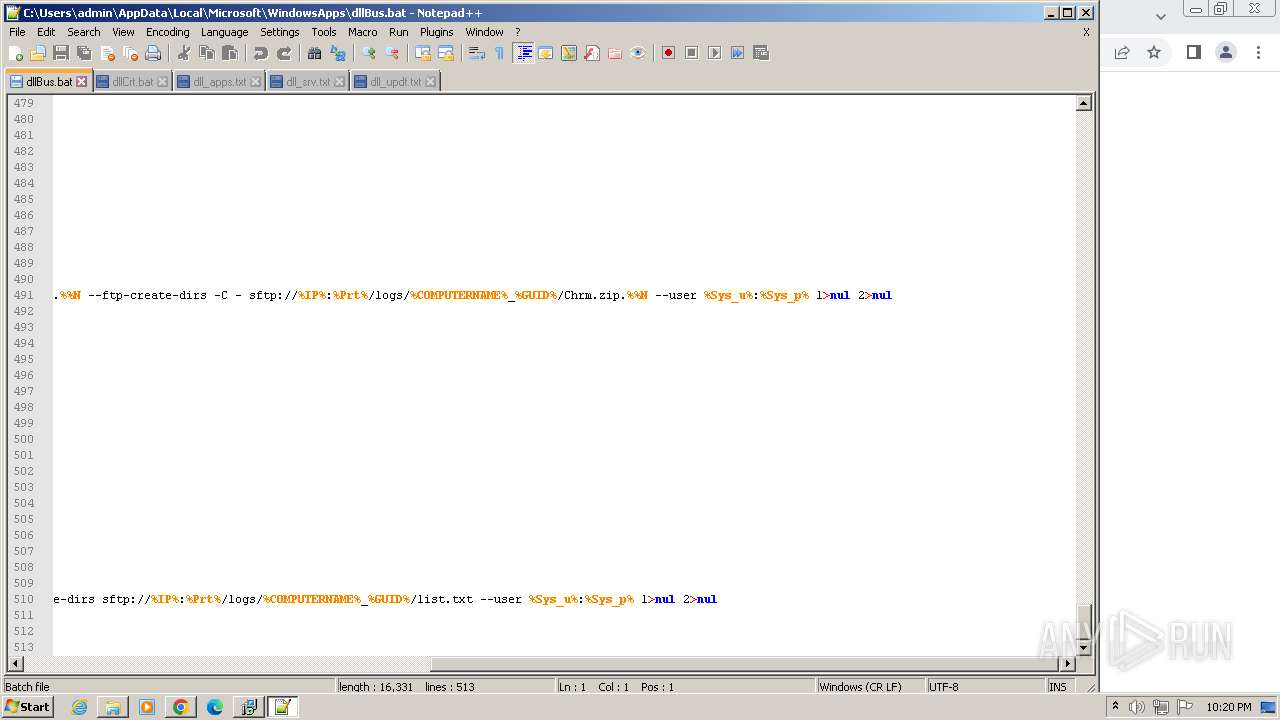1280x720 pixels.
Task: Open Internet Explorer from the taskbar
Action: click(79, 707)
